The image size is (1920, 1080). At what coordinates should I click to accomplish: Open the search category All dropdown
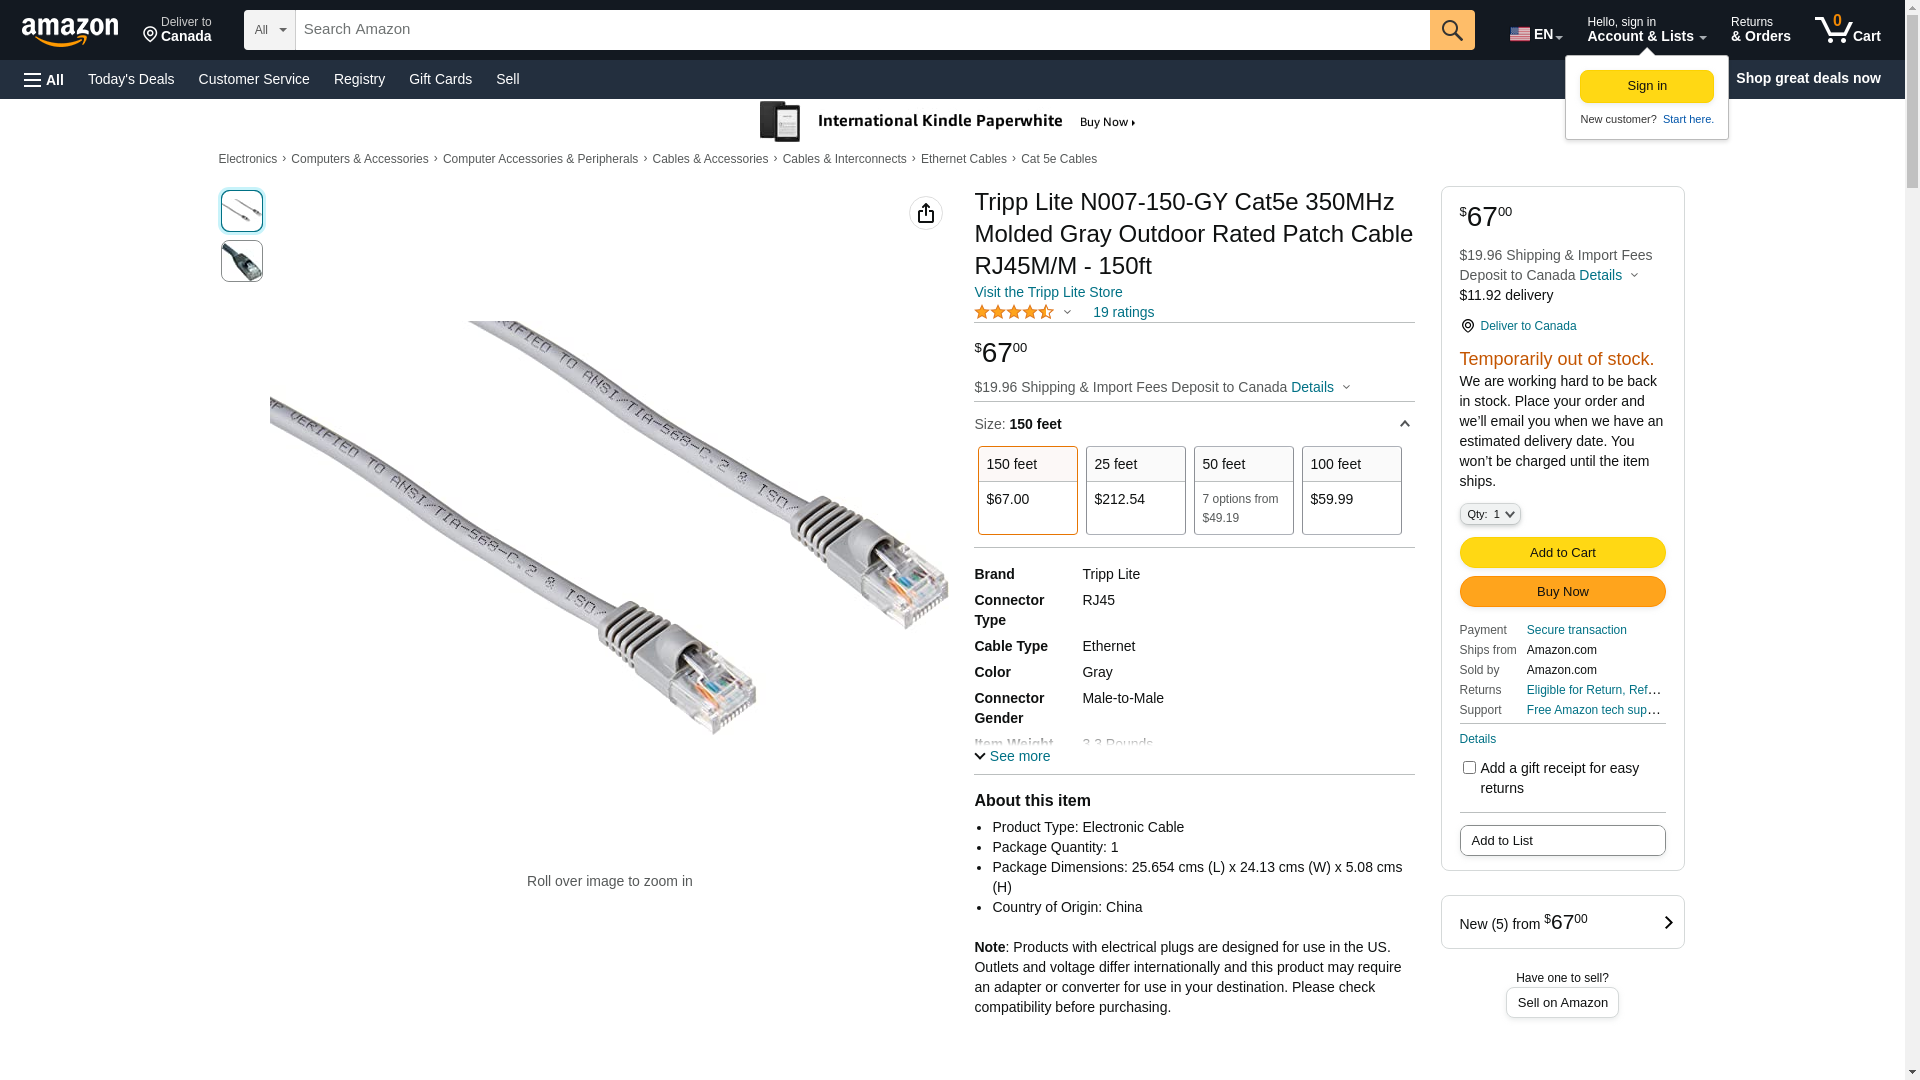(269, 30)
